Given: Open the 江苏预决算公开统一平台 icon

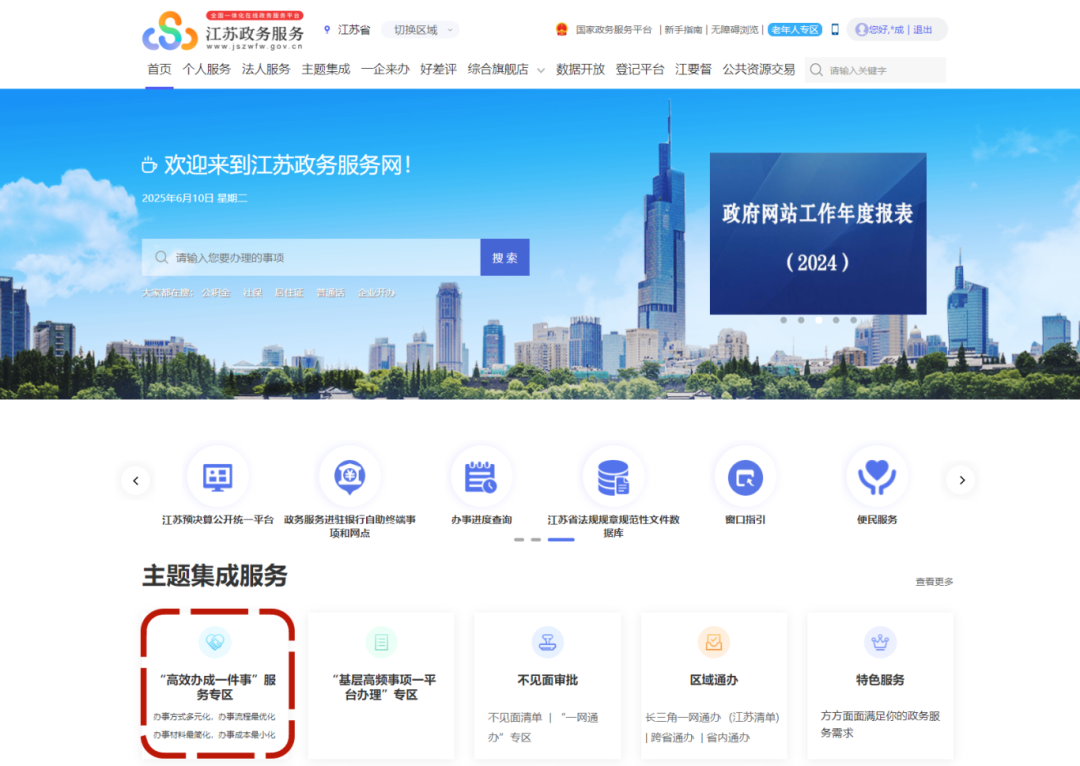Looking at the screenshot, I should (x=217, y=477).
